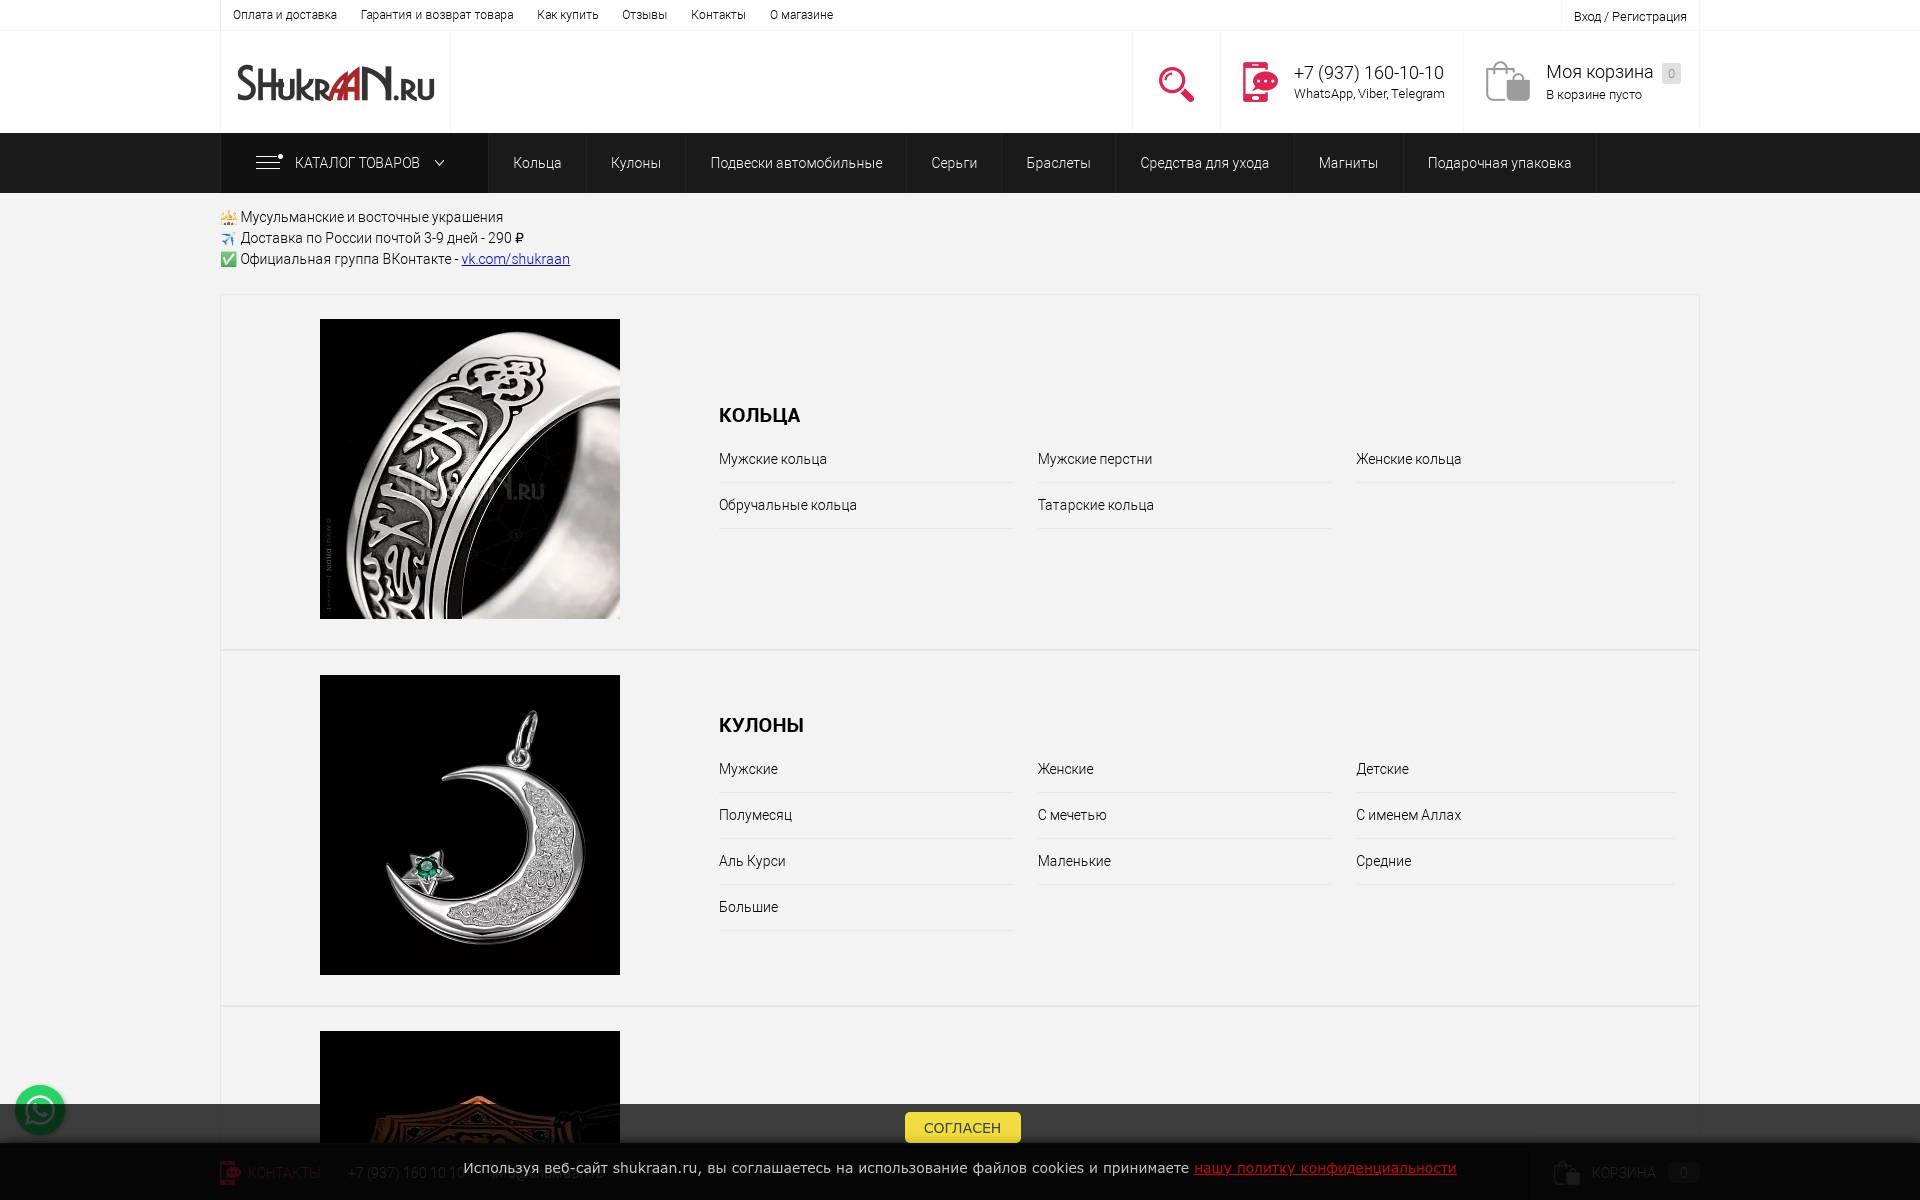Open Женские pendants subcategory
Viewport: 1920px width, 1200px height.
pyautogui.click(x=1066, y=769)
